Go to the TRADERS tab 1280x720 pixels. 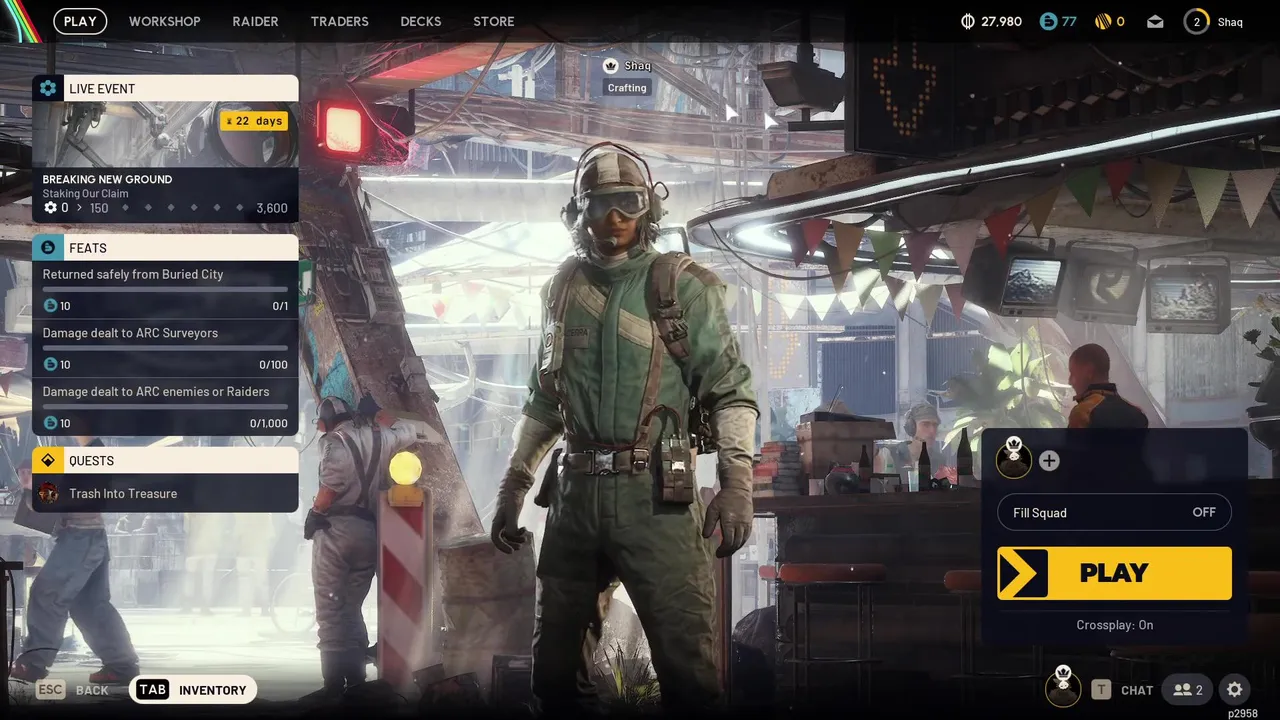point(339,21)
